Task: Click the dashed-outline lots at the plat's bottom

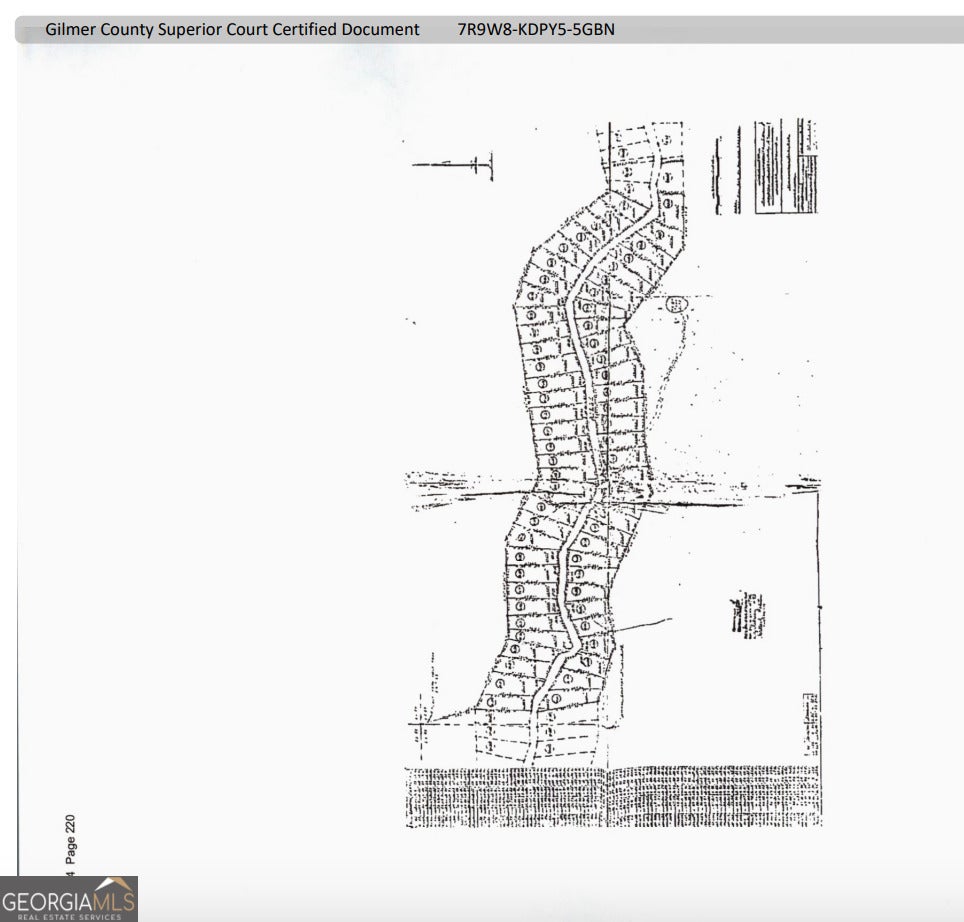Action: [520, 742]
